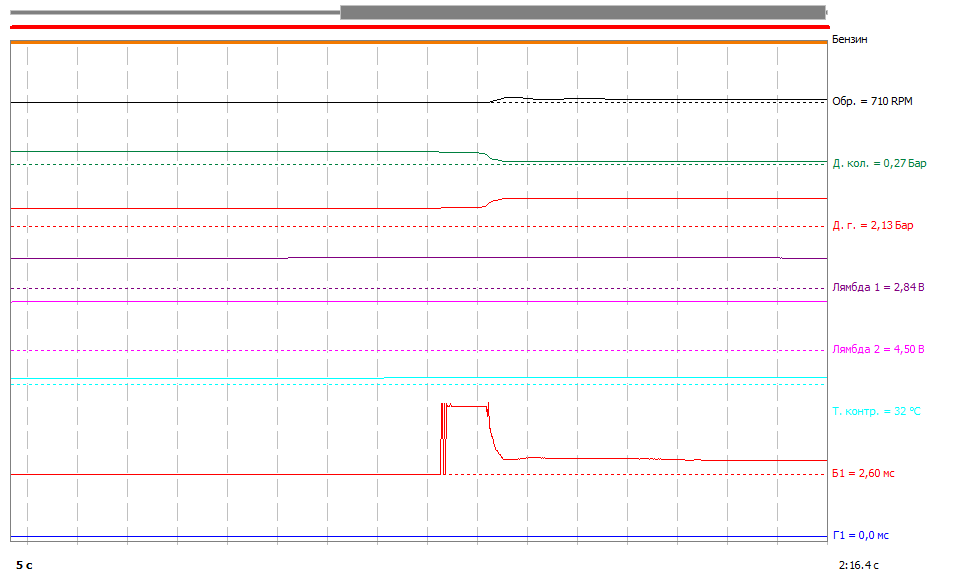
Task: Select the Лямбда 1 = 2,84 В label
Action: coord(878,288)
